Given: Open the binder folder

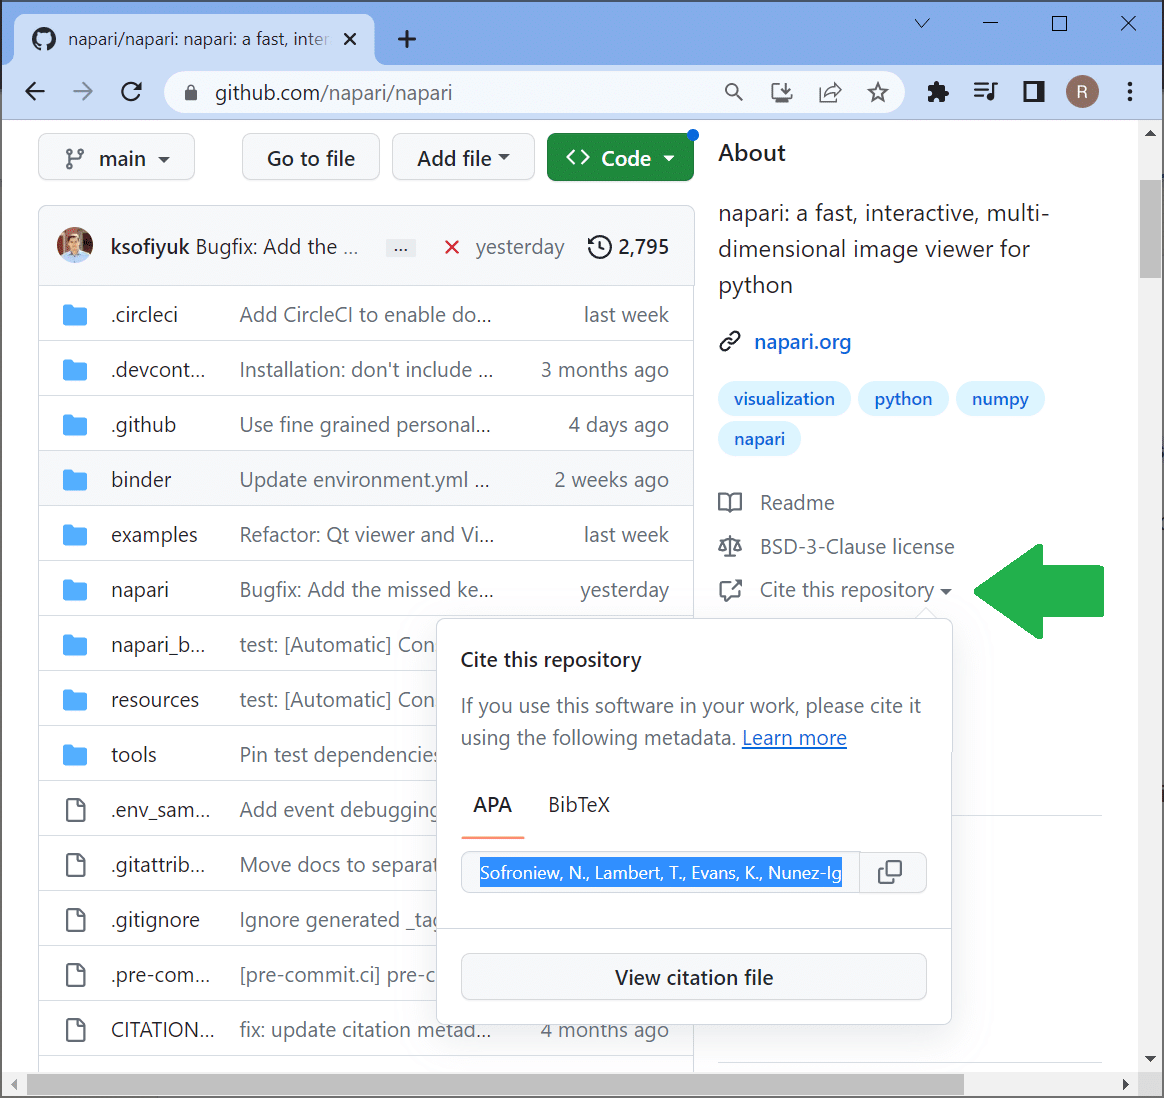Looking at the screenshot, I should (141, 480).
